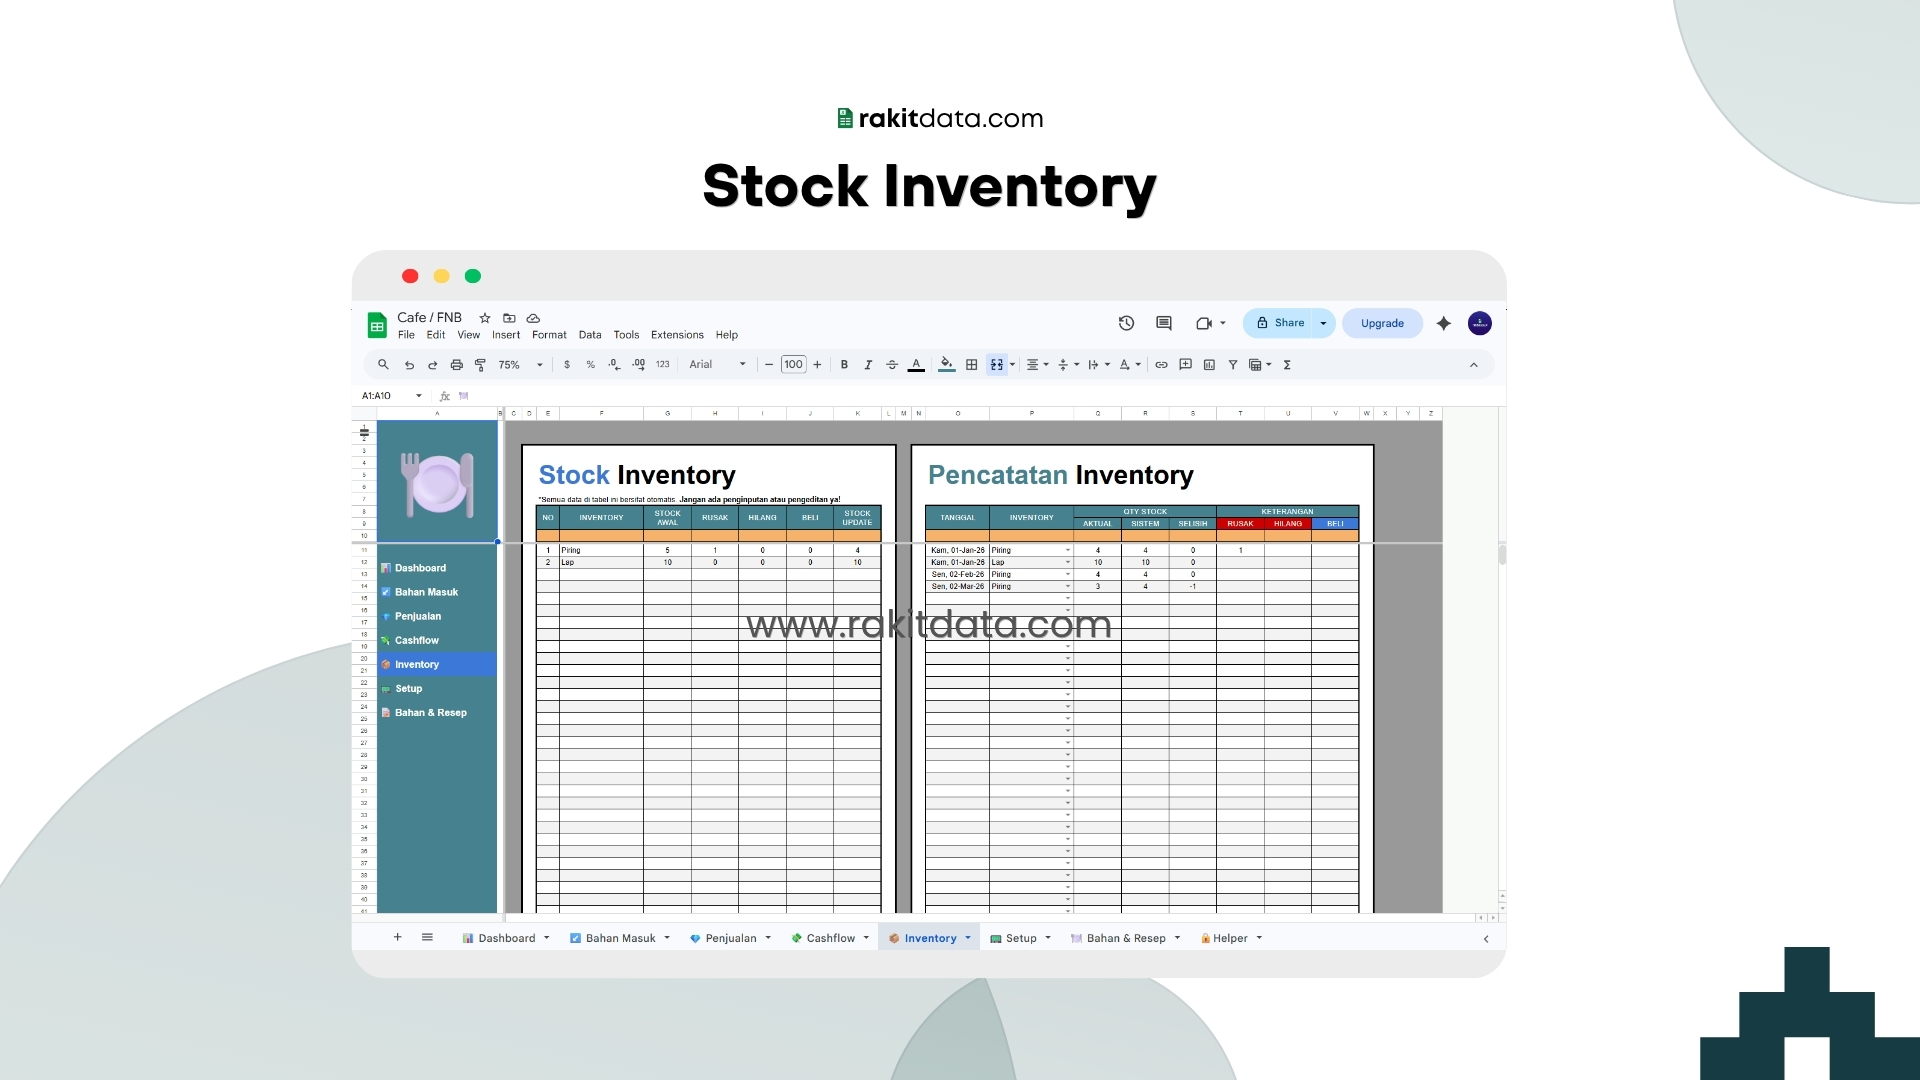Collapse the toolbar with chevron
Viewport: 1920px width, 1080px height.
point(1473,365)
